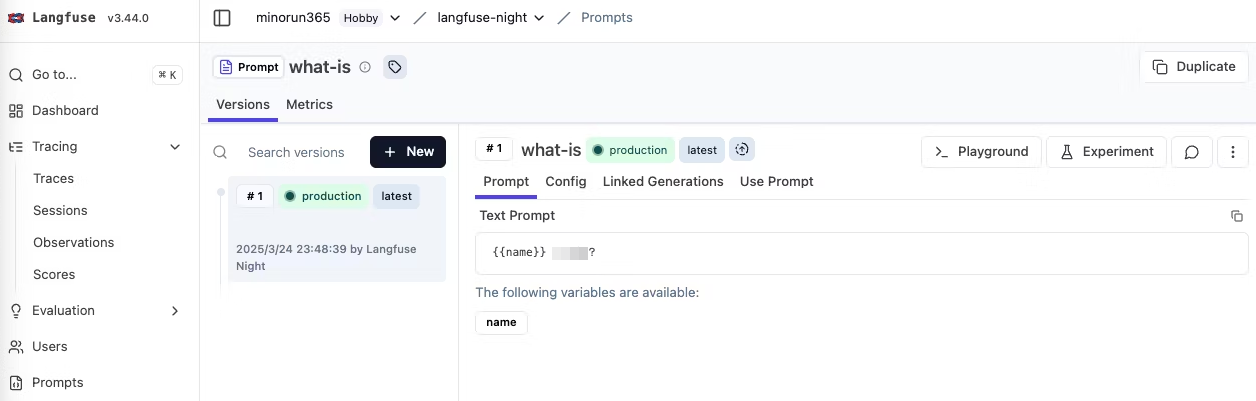Click the v3.44.0 version label
The image size is (1256, 401).
(127, 18)
